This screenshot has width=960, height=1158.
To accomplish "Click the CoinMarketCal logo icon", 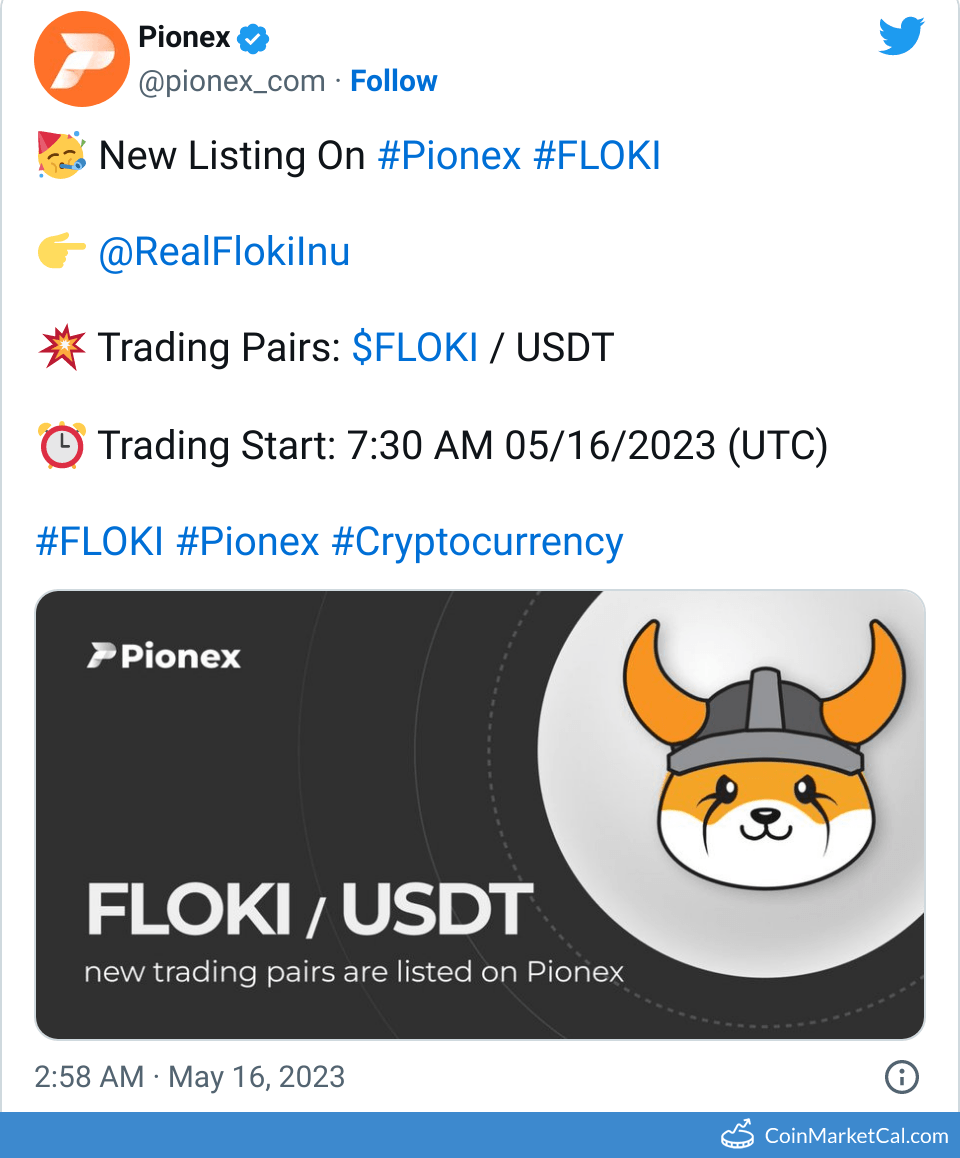I will pyautogui.click(x=737, y=1135).
